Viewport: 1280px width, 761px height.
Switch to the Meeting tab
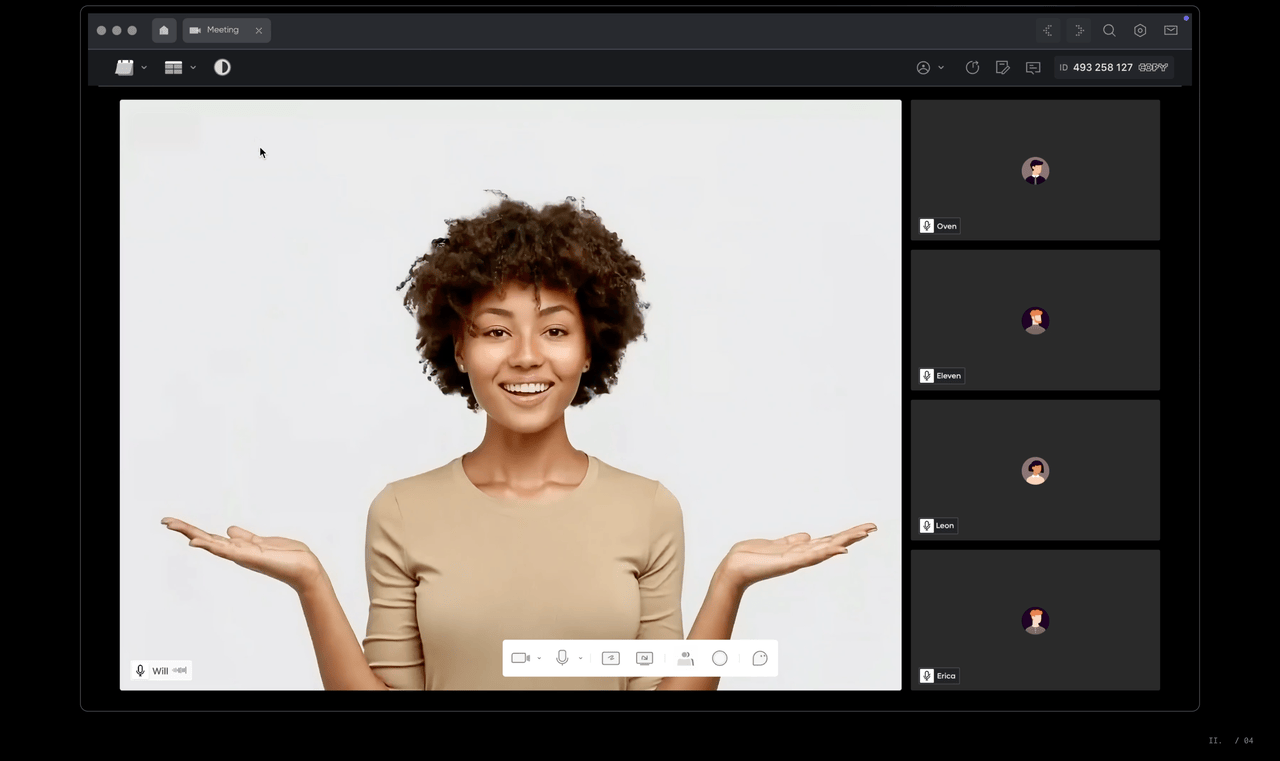coord(226,30)
